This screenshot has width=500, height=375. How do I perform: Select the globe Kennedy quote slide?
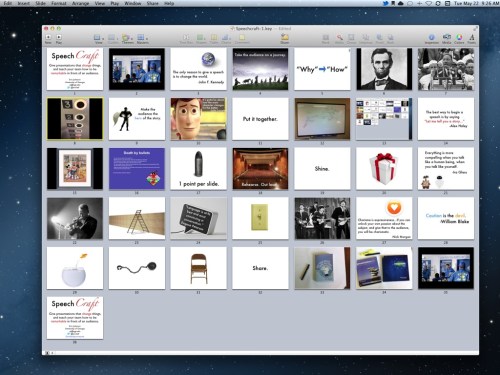pyautogui.click(x=198, y=69)
